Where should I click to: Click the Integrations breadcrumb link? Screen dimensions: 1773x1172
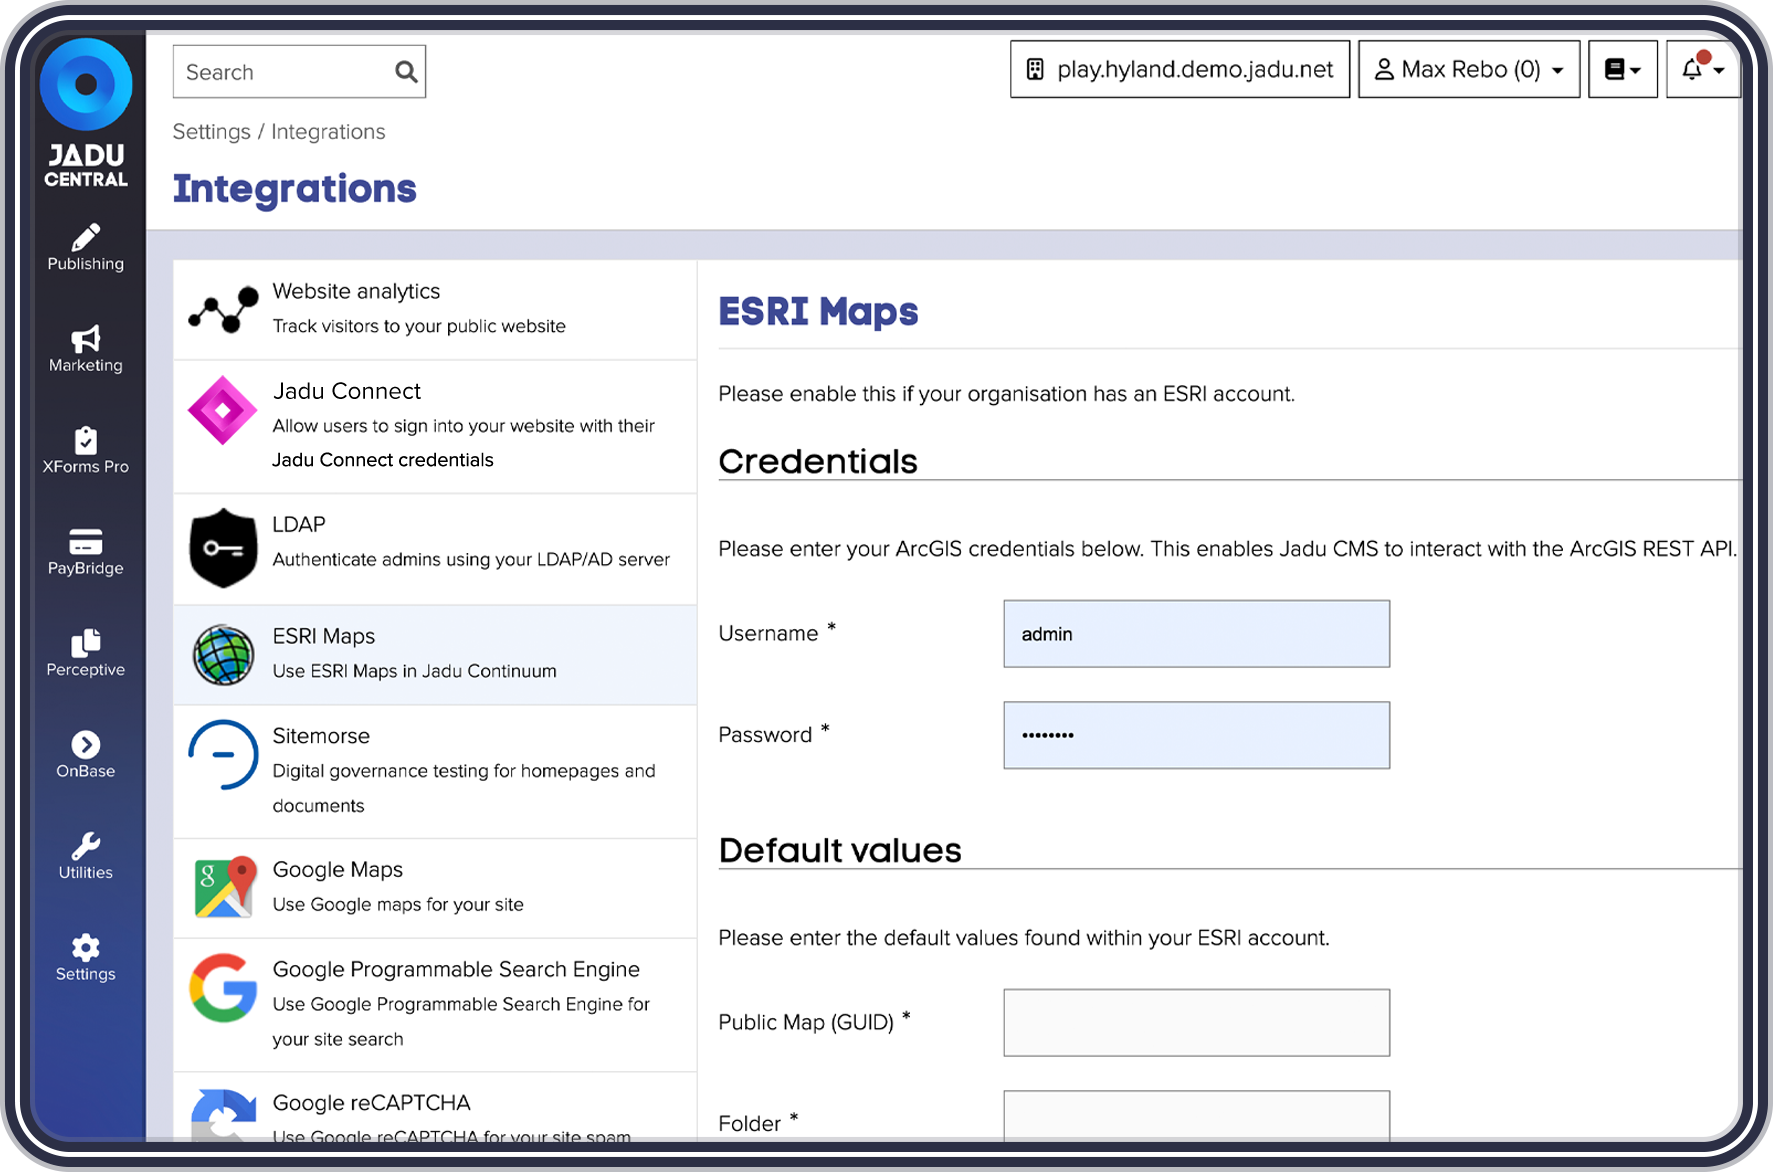[x=328, y=132]
